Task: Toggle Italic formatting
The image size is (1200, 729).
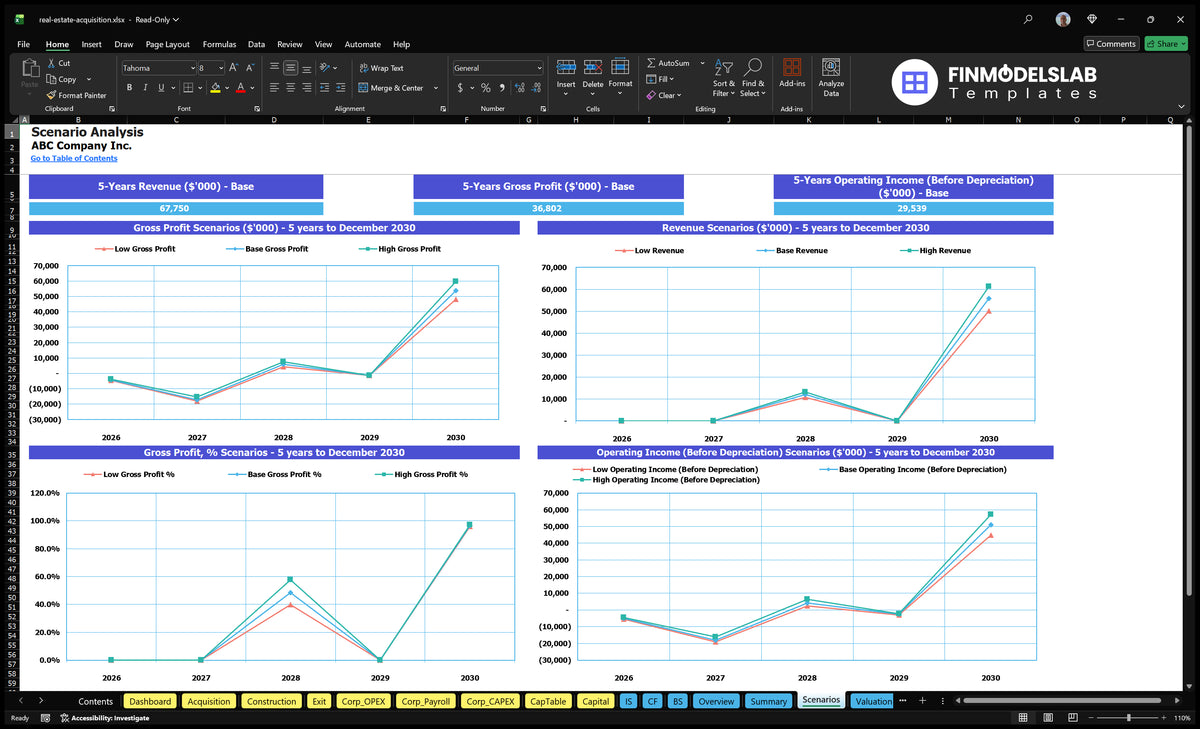Action: (146, 88)
